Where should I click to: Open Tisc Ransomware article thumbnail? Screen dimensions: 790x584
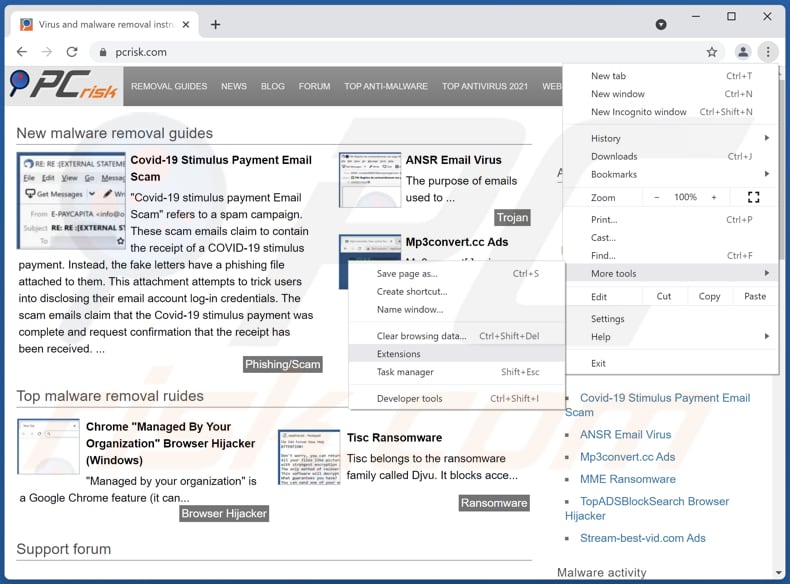(309, 457)
